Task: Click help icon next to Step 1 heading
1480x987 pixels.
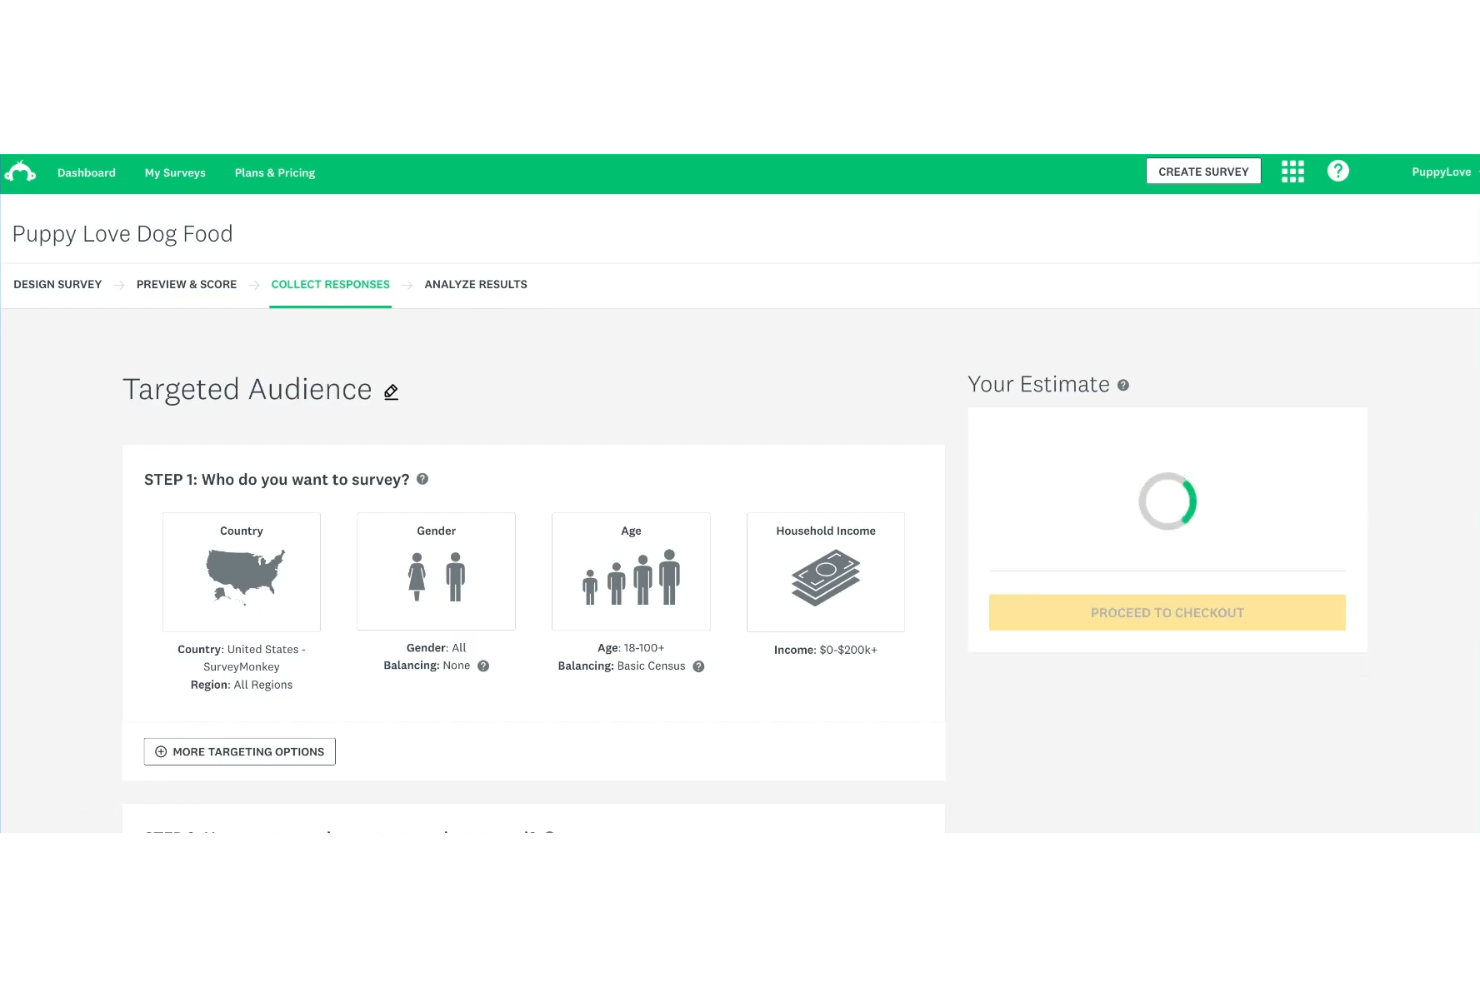Action: coord(423,479)
